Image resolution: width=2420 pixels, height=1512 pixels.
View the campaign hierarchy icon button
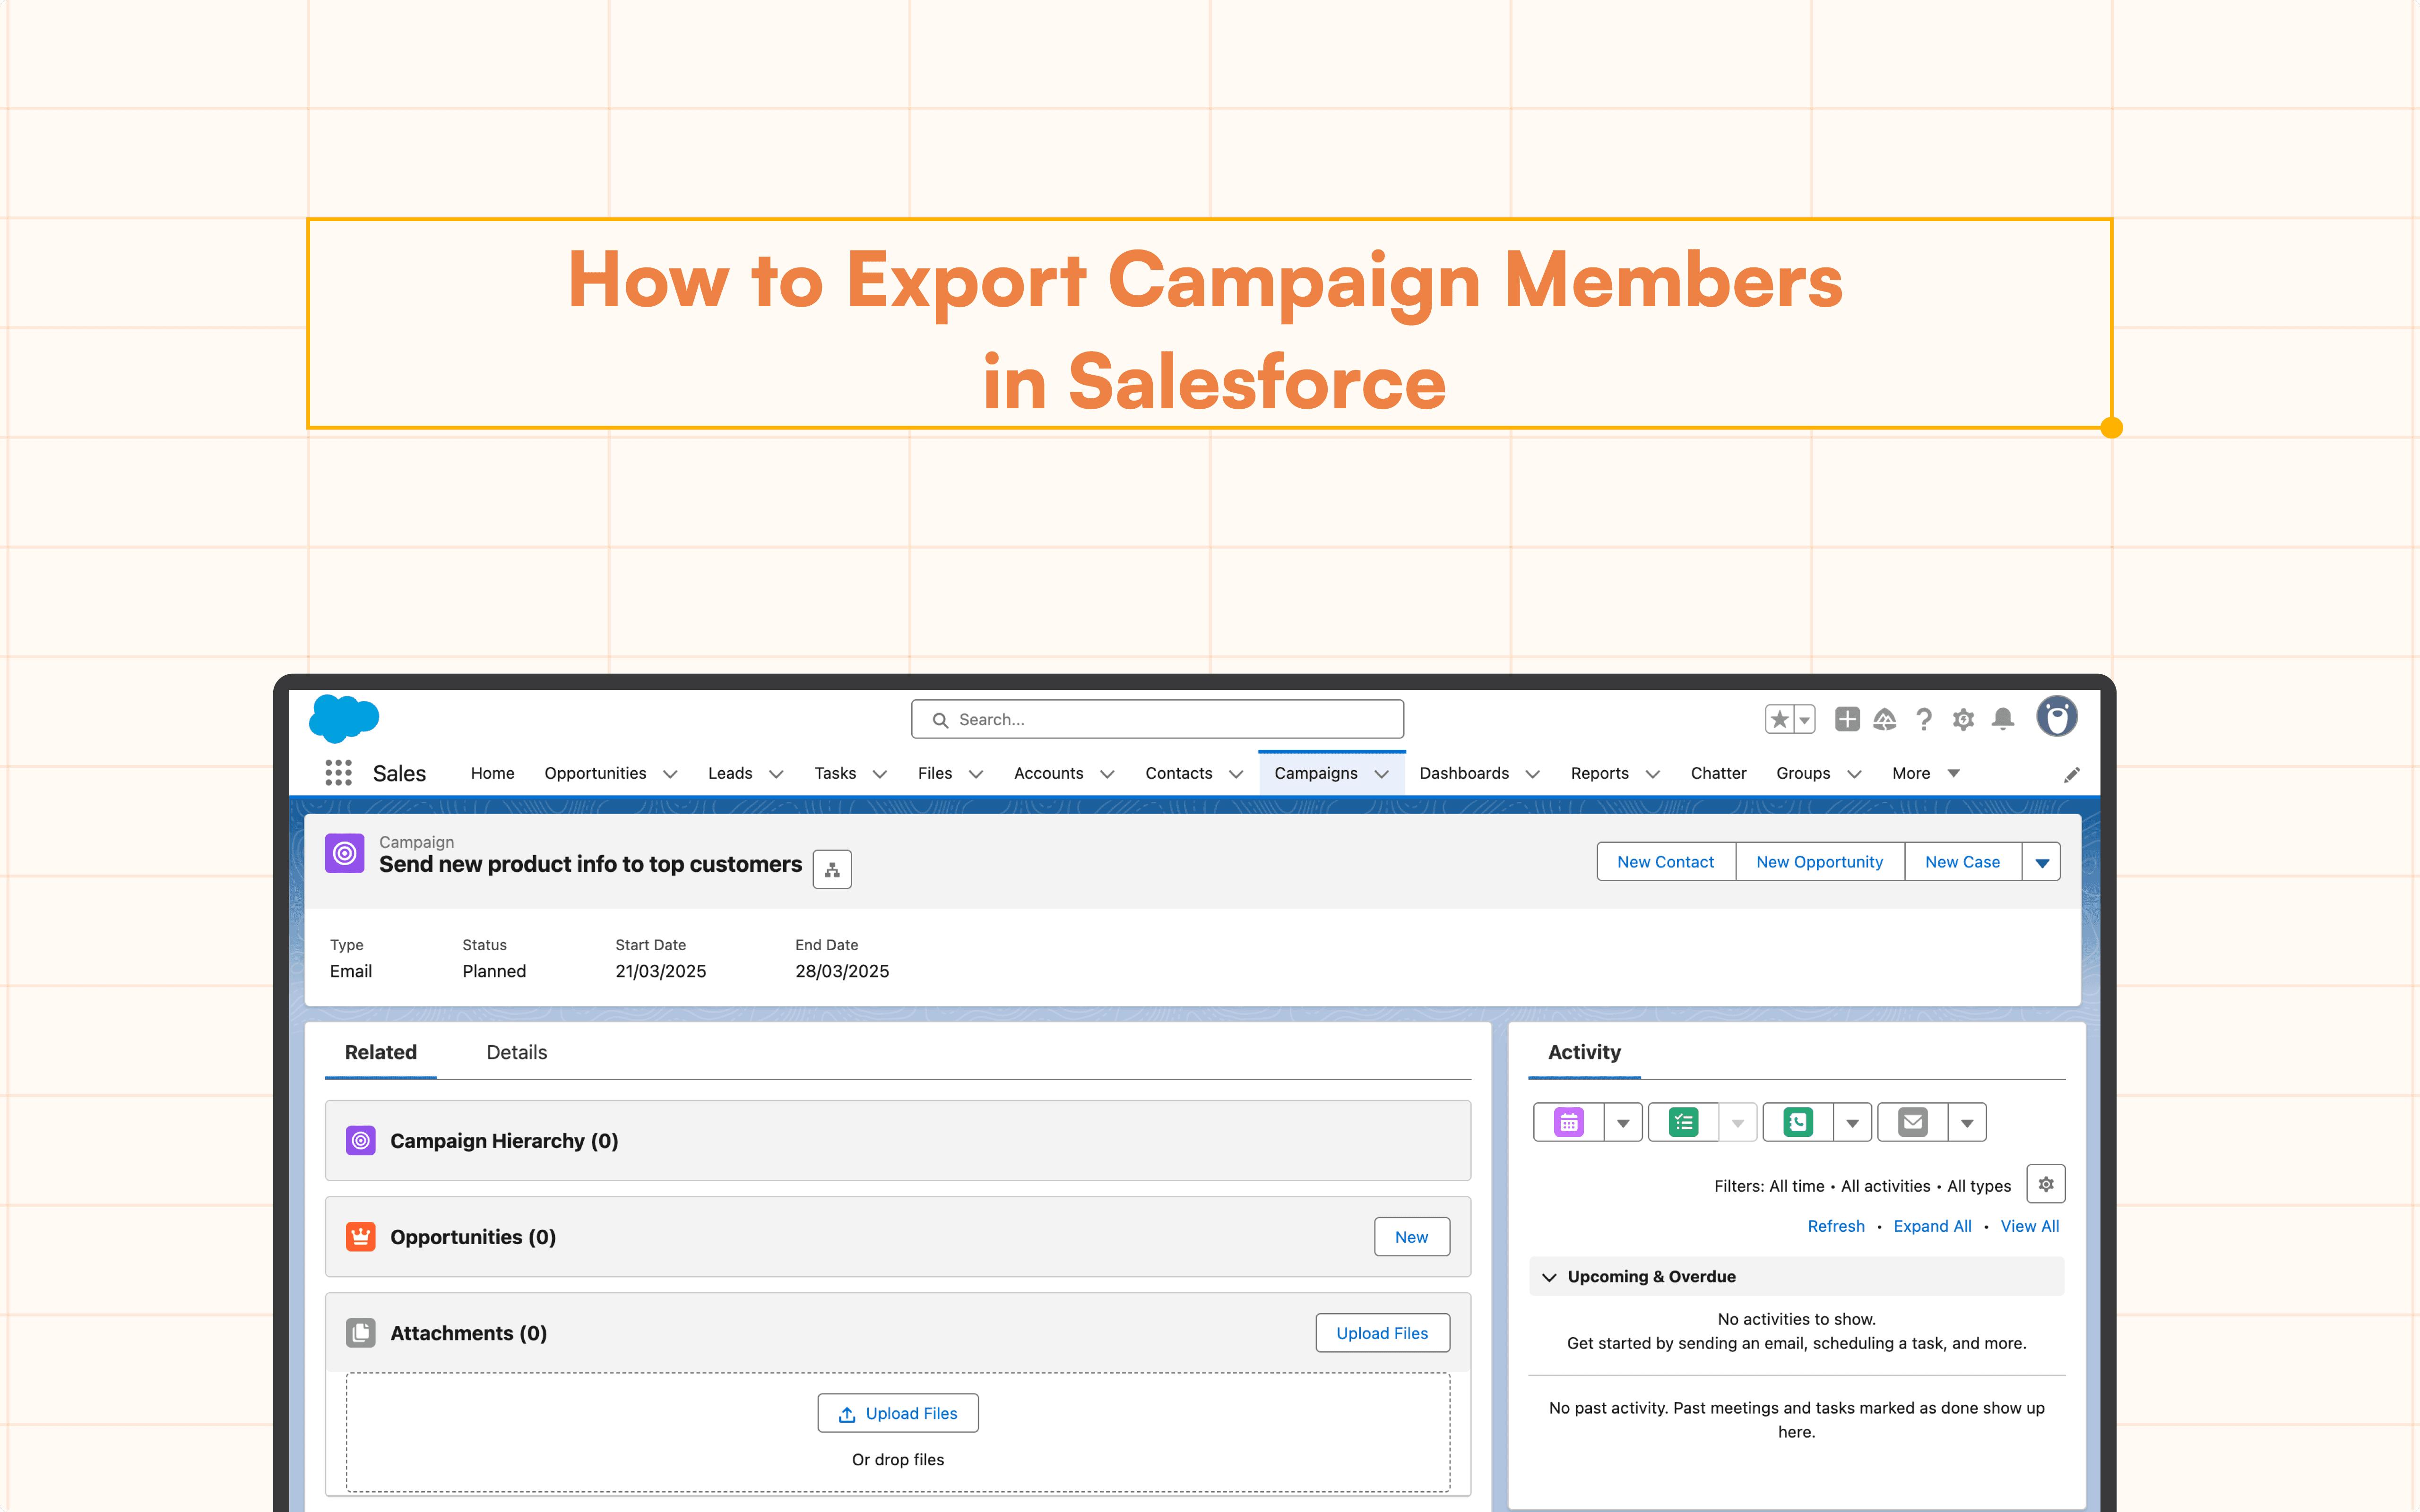coord(832,869)
